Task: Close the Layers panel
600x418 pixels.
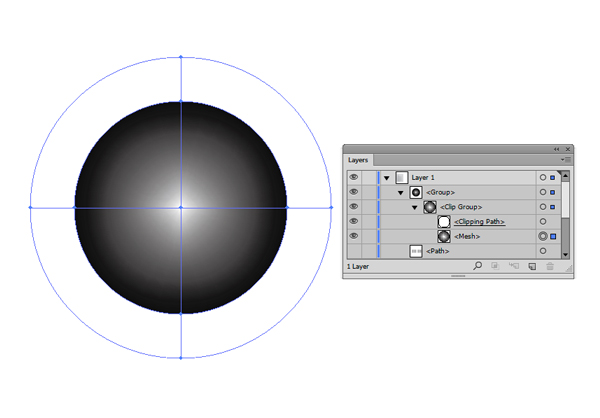Action: point(568,149)
